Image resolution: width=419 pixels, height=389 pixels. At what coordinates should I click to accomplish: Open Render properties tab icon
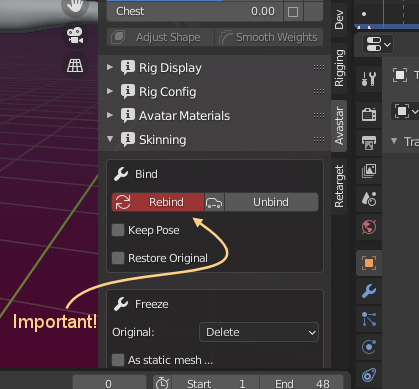369,115
